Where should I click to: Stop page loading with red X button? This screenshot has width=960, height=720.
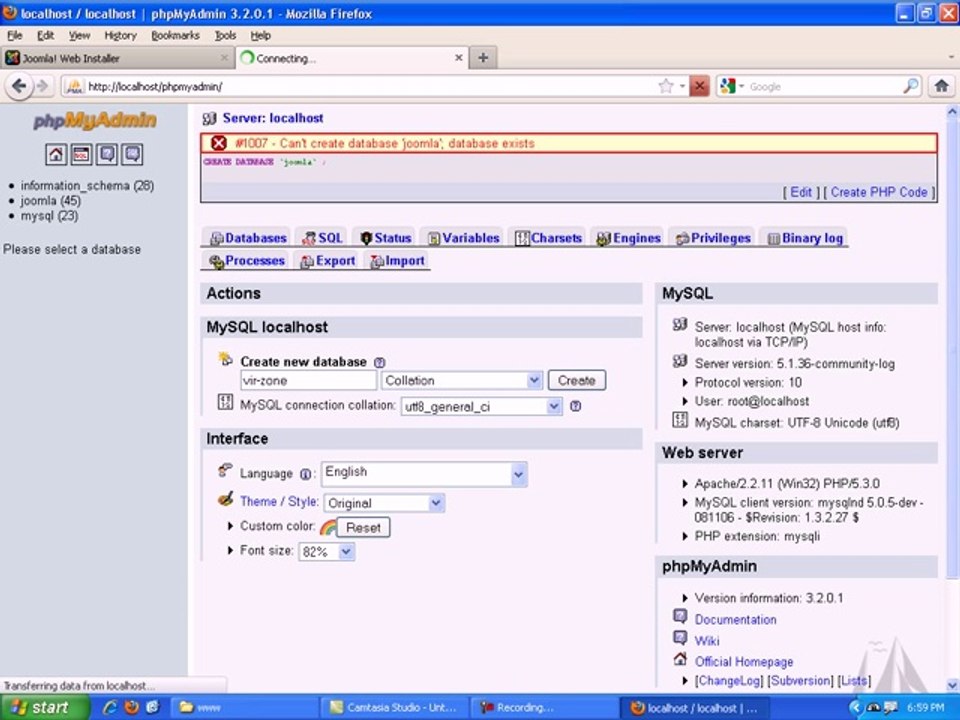[x=699, y=86]
